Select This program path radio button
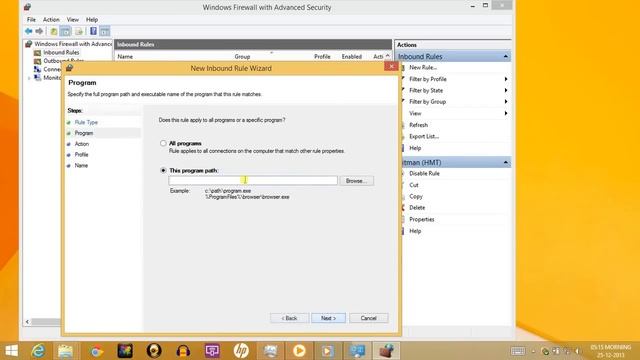This screenshot has width=640, height=360. click(163, 170)
